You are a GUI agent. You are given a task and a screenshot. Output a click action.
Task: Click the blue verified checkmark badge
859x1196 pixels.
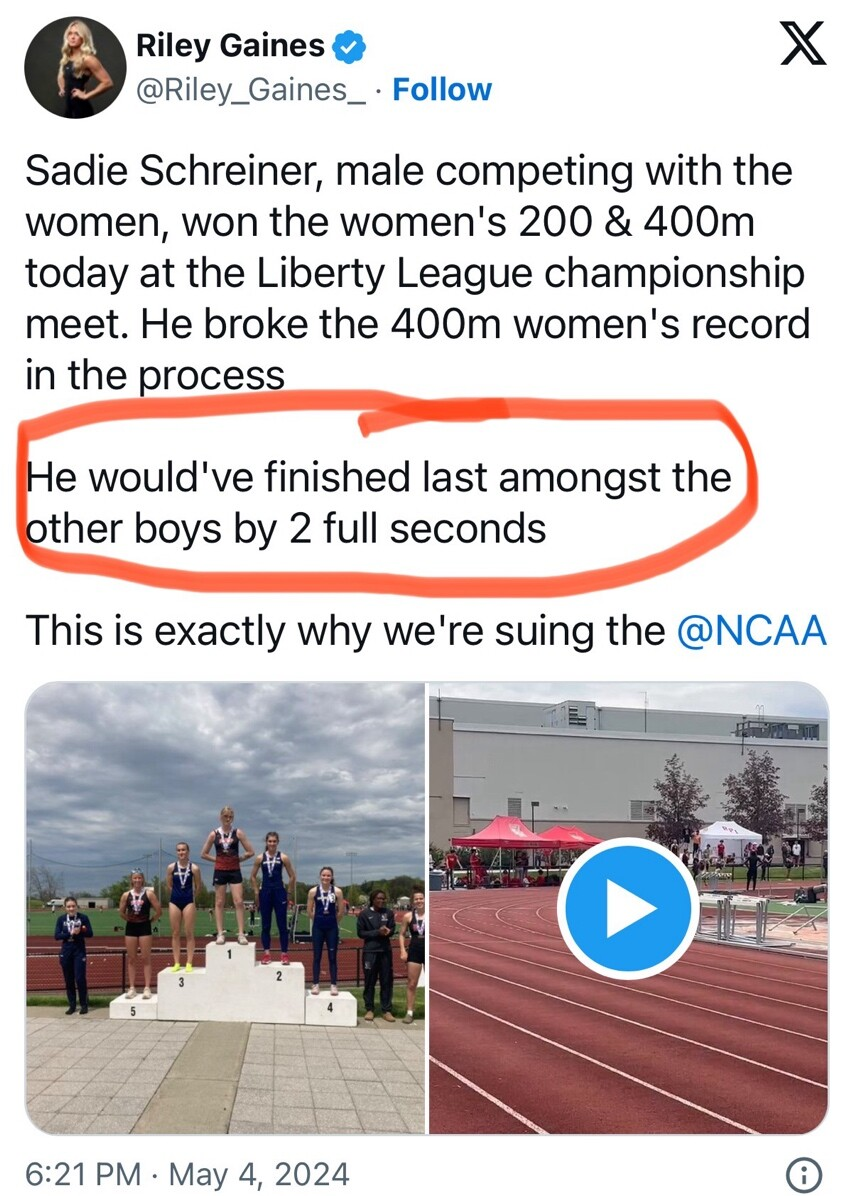[349, 46]
